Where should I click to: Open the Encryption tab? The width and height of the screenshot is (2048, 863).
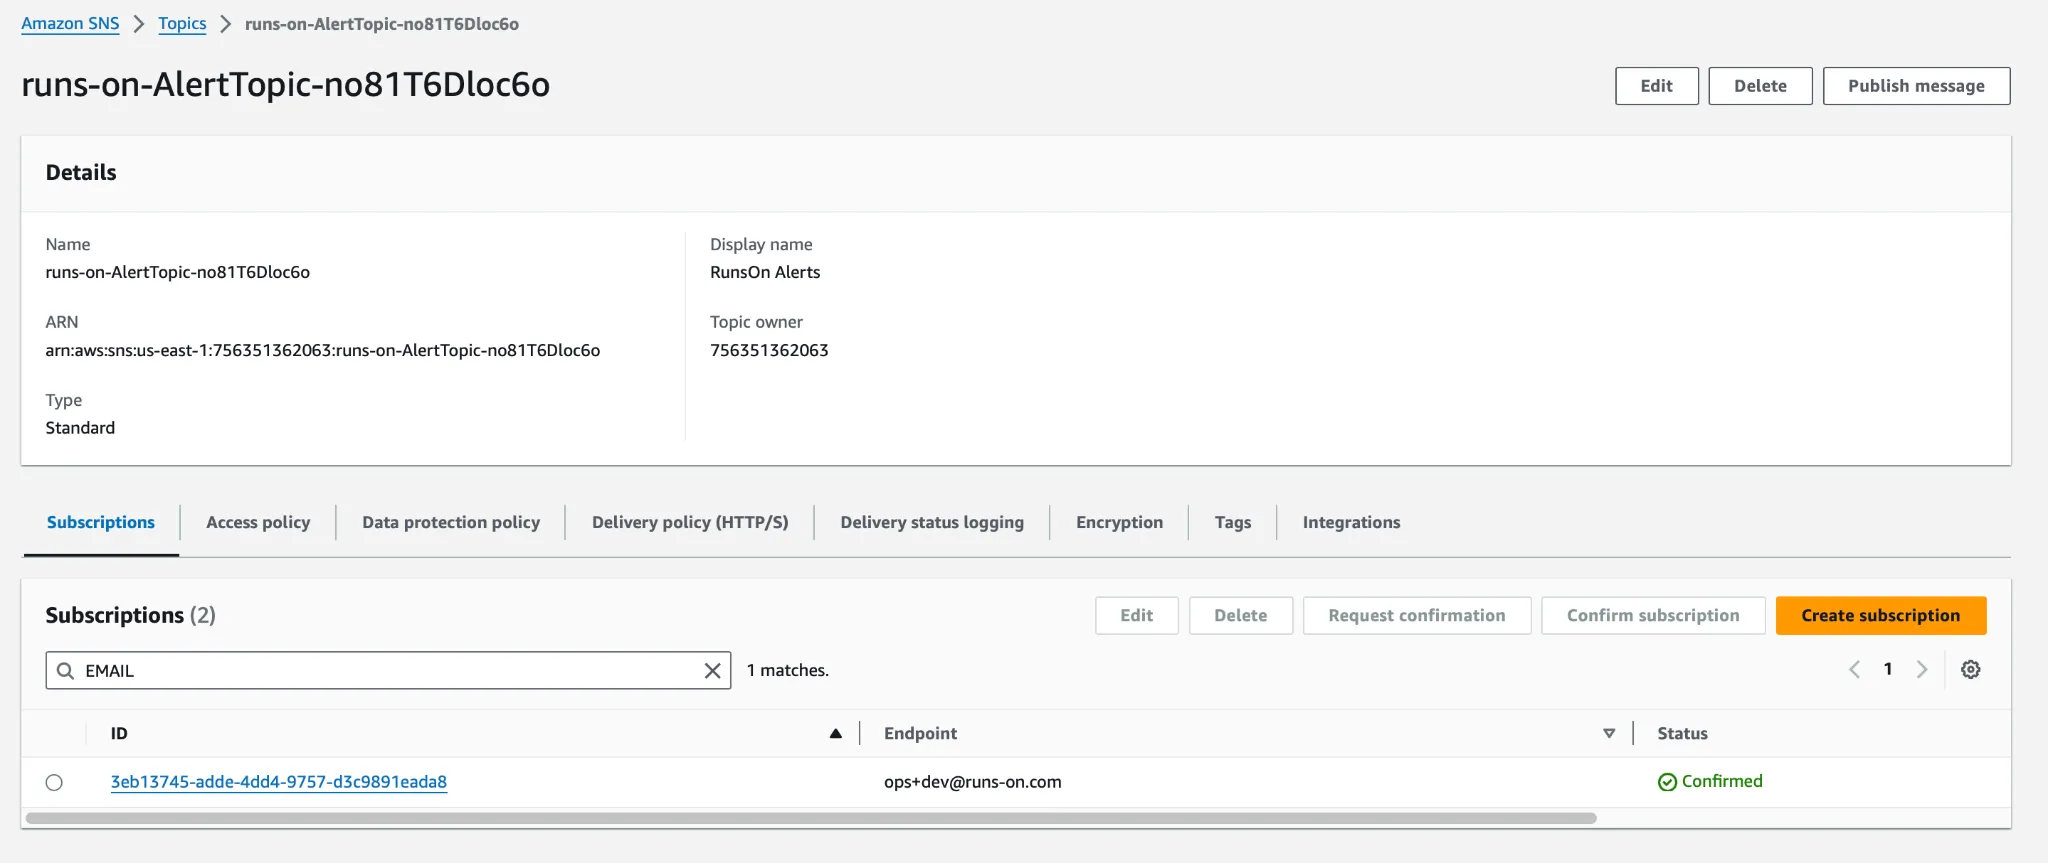(1119, 522)
